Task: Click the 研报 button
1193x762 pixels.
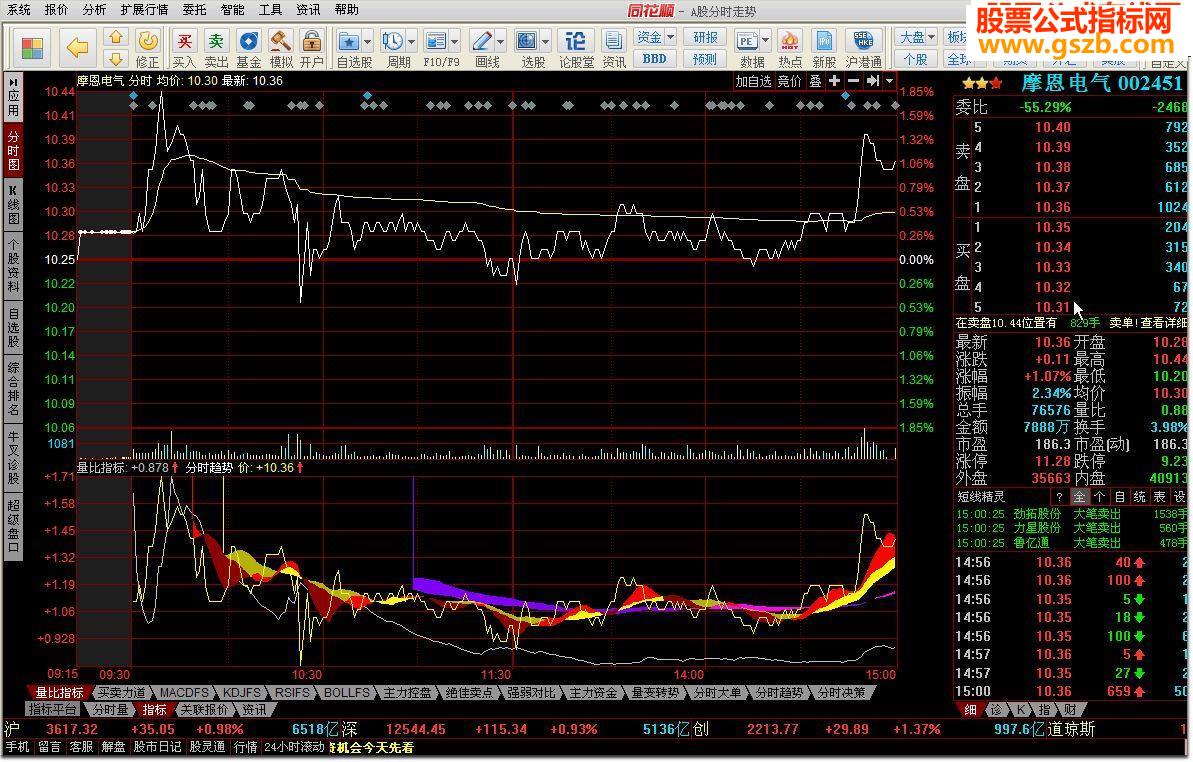Action: [x=705, y=37]
